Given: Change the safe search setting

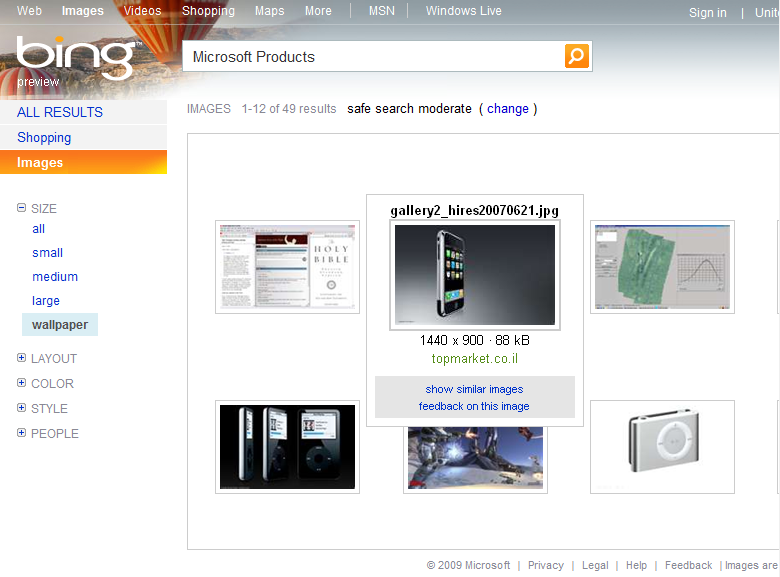Looking at the screenshot, I should pyautogui.click(x=507, y=108).
